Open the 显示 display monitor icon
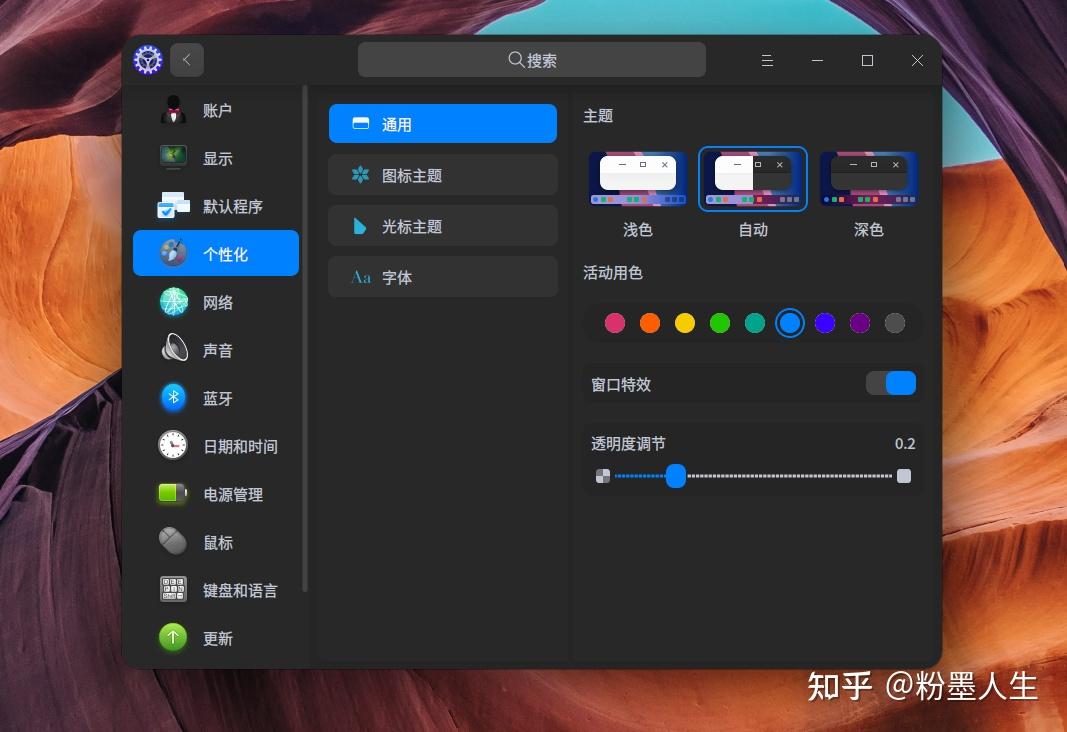Image resolution: width=1067 pixels, height=732 pixels. click(x=174, y=157)
